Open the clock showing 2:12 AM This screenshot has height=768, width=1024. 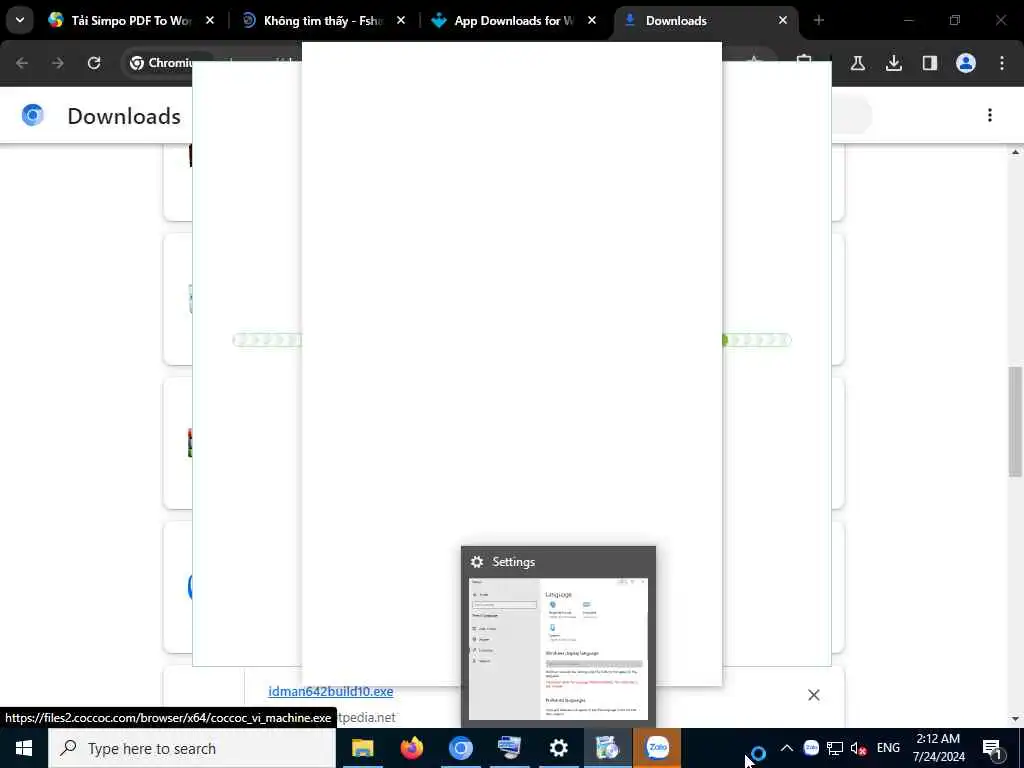[938, 748]
